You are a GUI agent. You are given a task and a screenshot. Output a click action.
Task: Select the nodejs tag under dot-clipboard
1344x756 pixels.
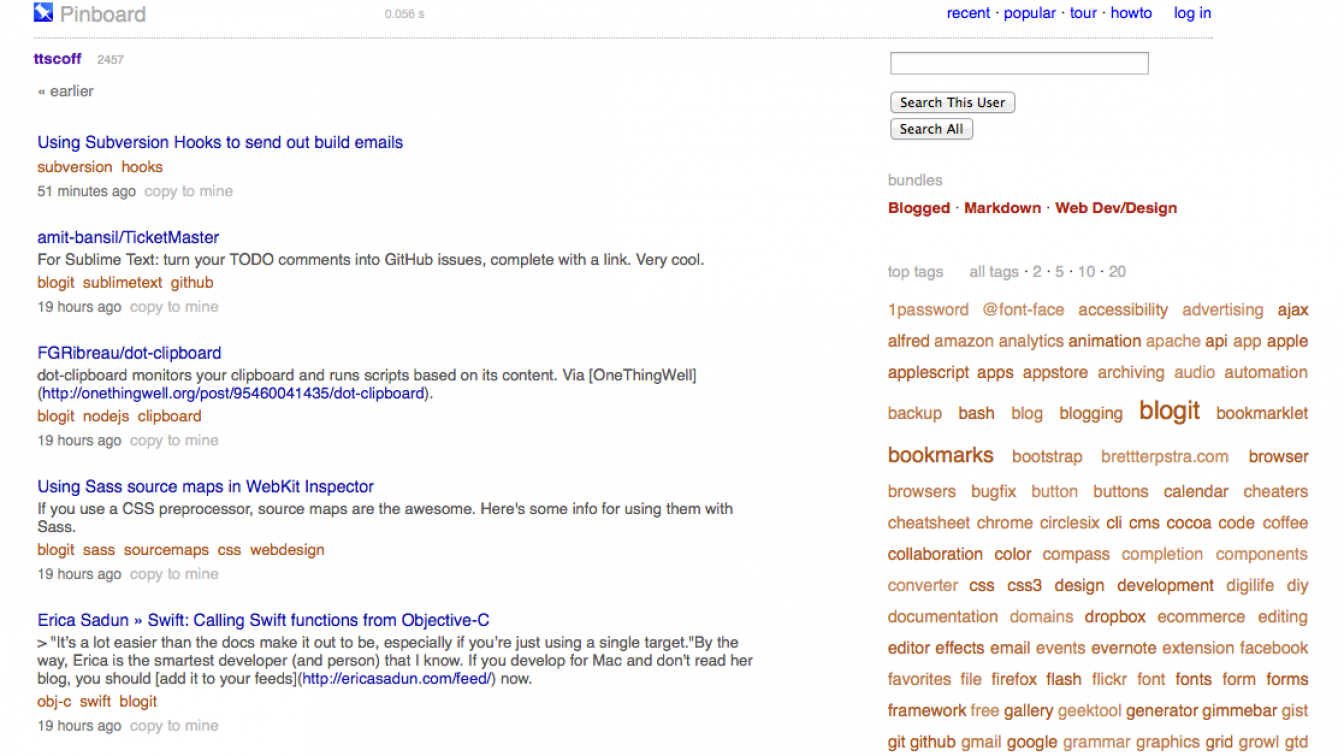click(x=106, y=416)
